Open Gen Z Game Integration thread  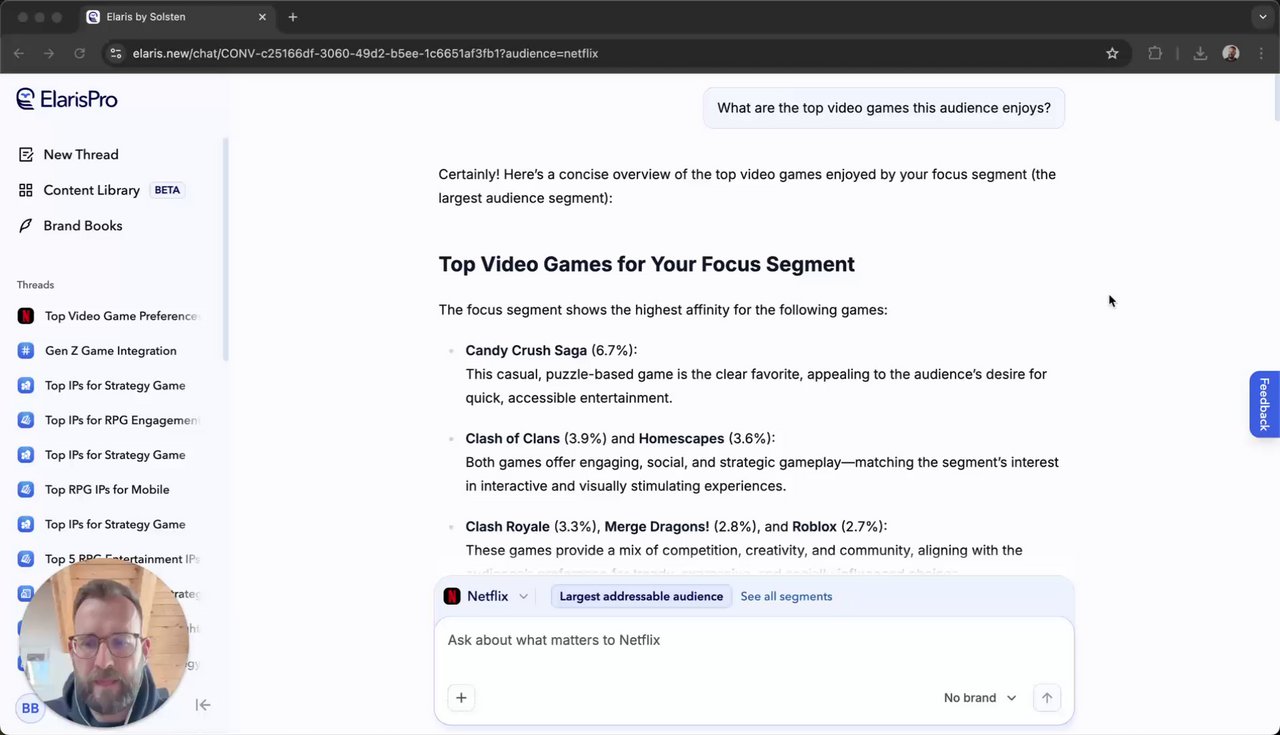pyautogui.click(x=111, y=351)
